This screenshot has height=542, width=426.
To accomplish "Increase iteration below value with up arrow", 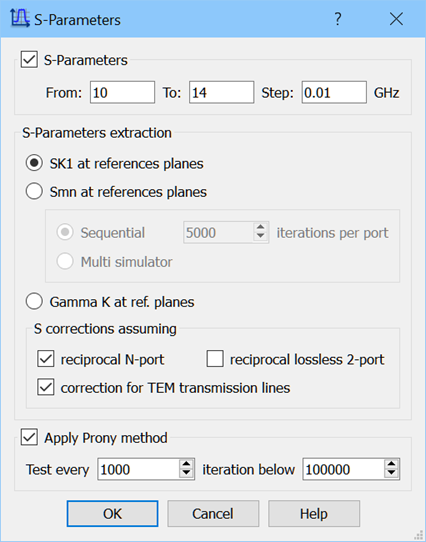I will coord(391,464).
